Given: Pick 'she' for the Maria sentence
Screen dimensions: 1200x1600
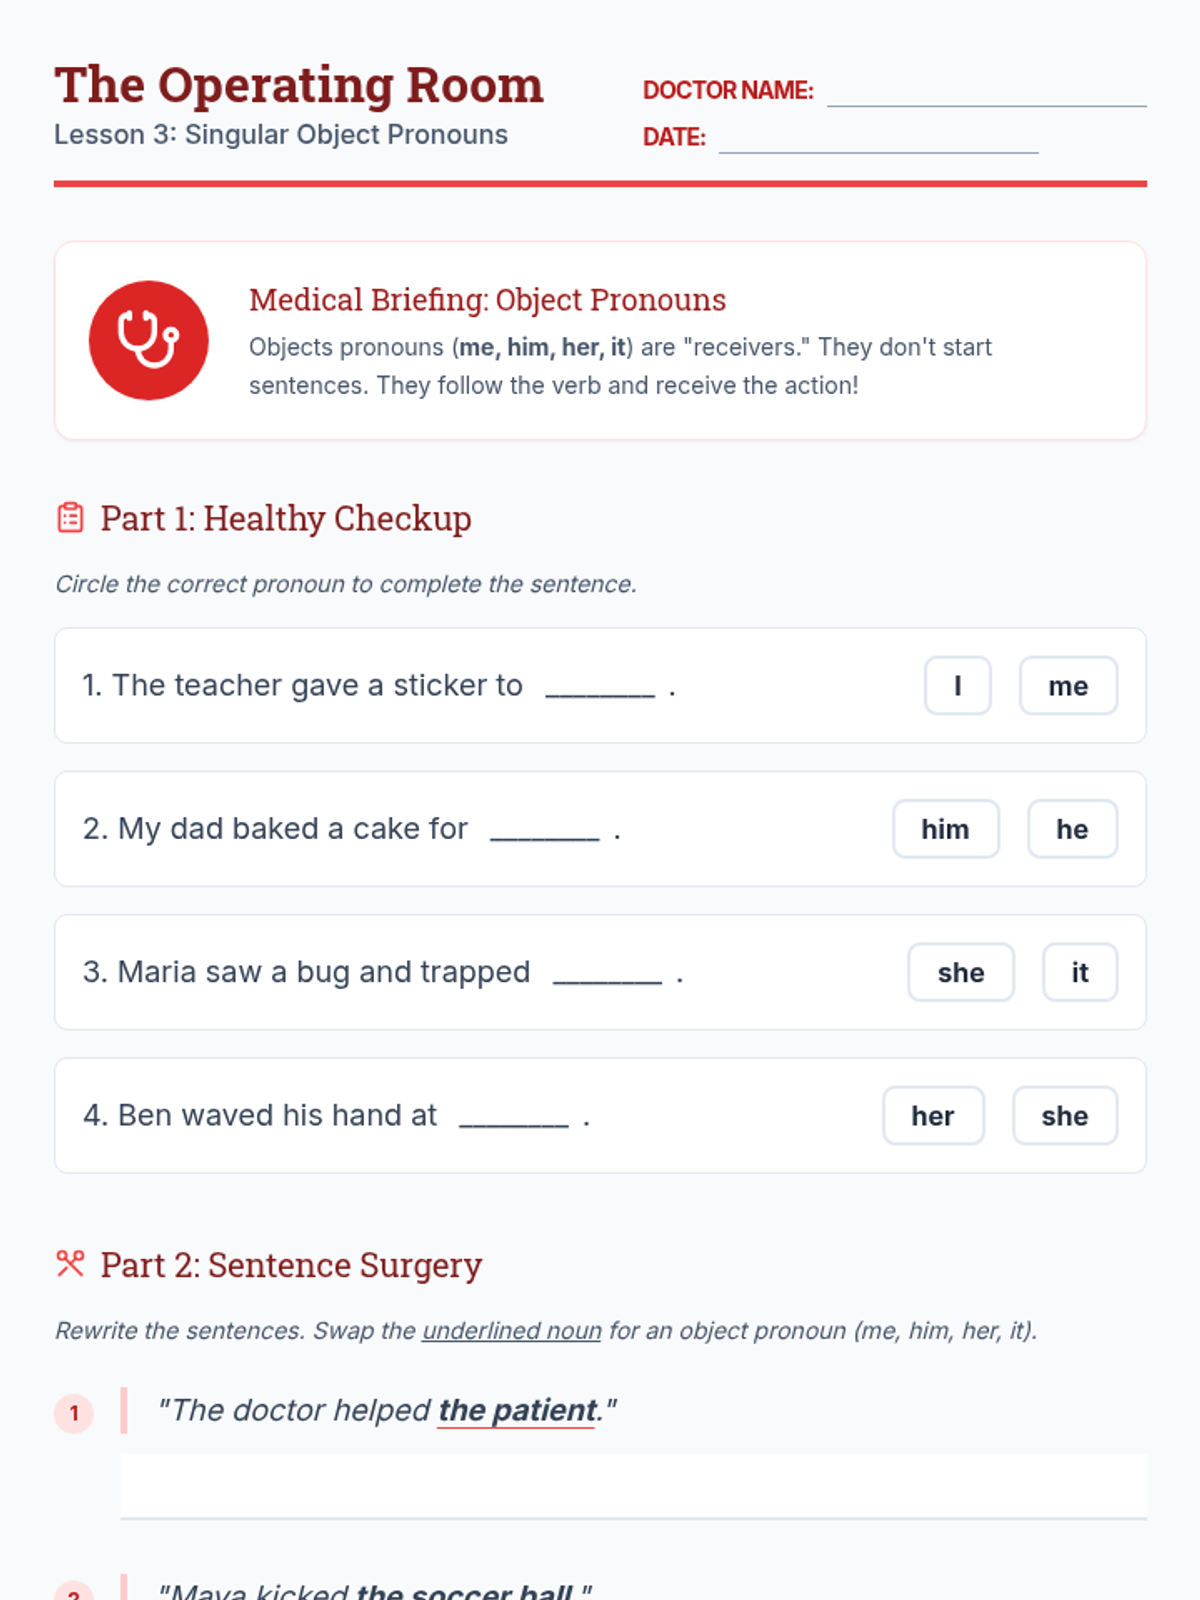Looking at the screenshot, I should point(960,972).
